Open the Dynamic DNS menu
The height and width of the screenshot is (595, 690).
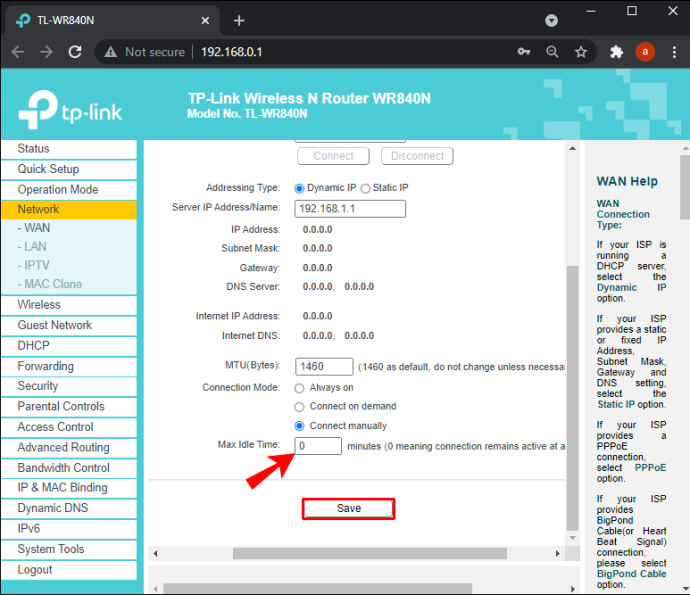click(69, 508)
